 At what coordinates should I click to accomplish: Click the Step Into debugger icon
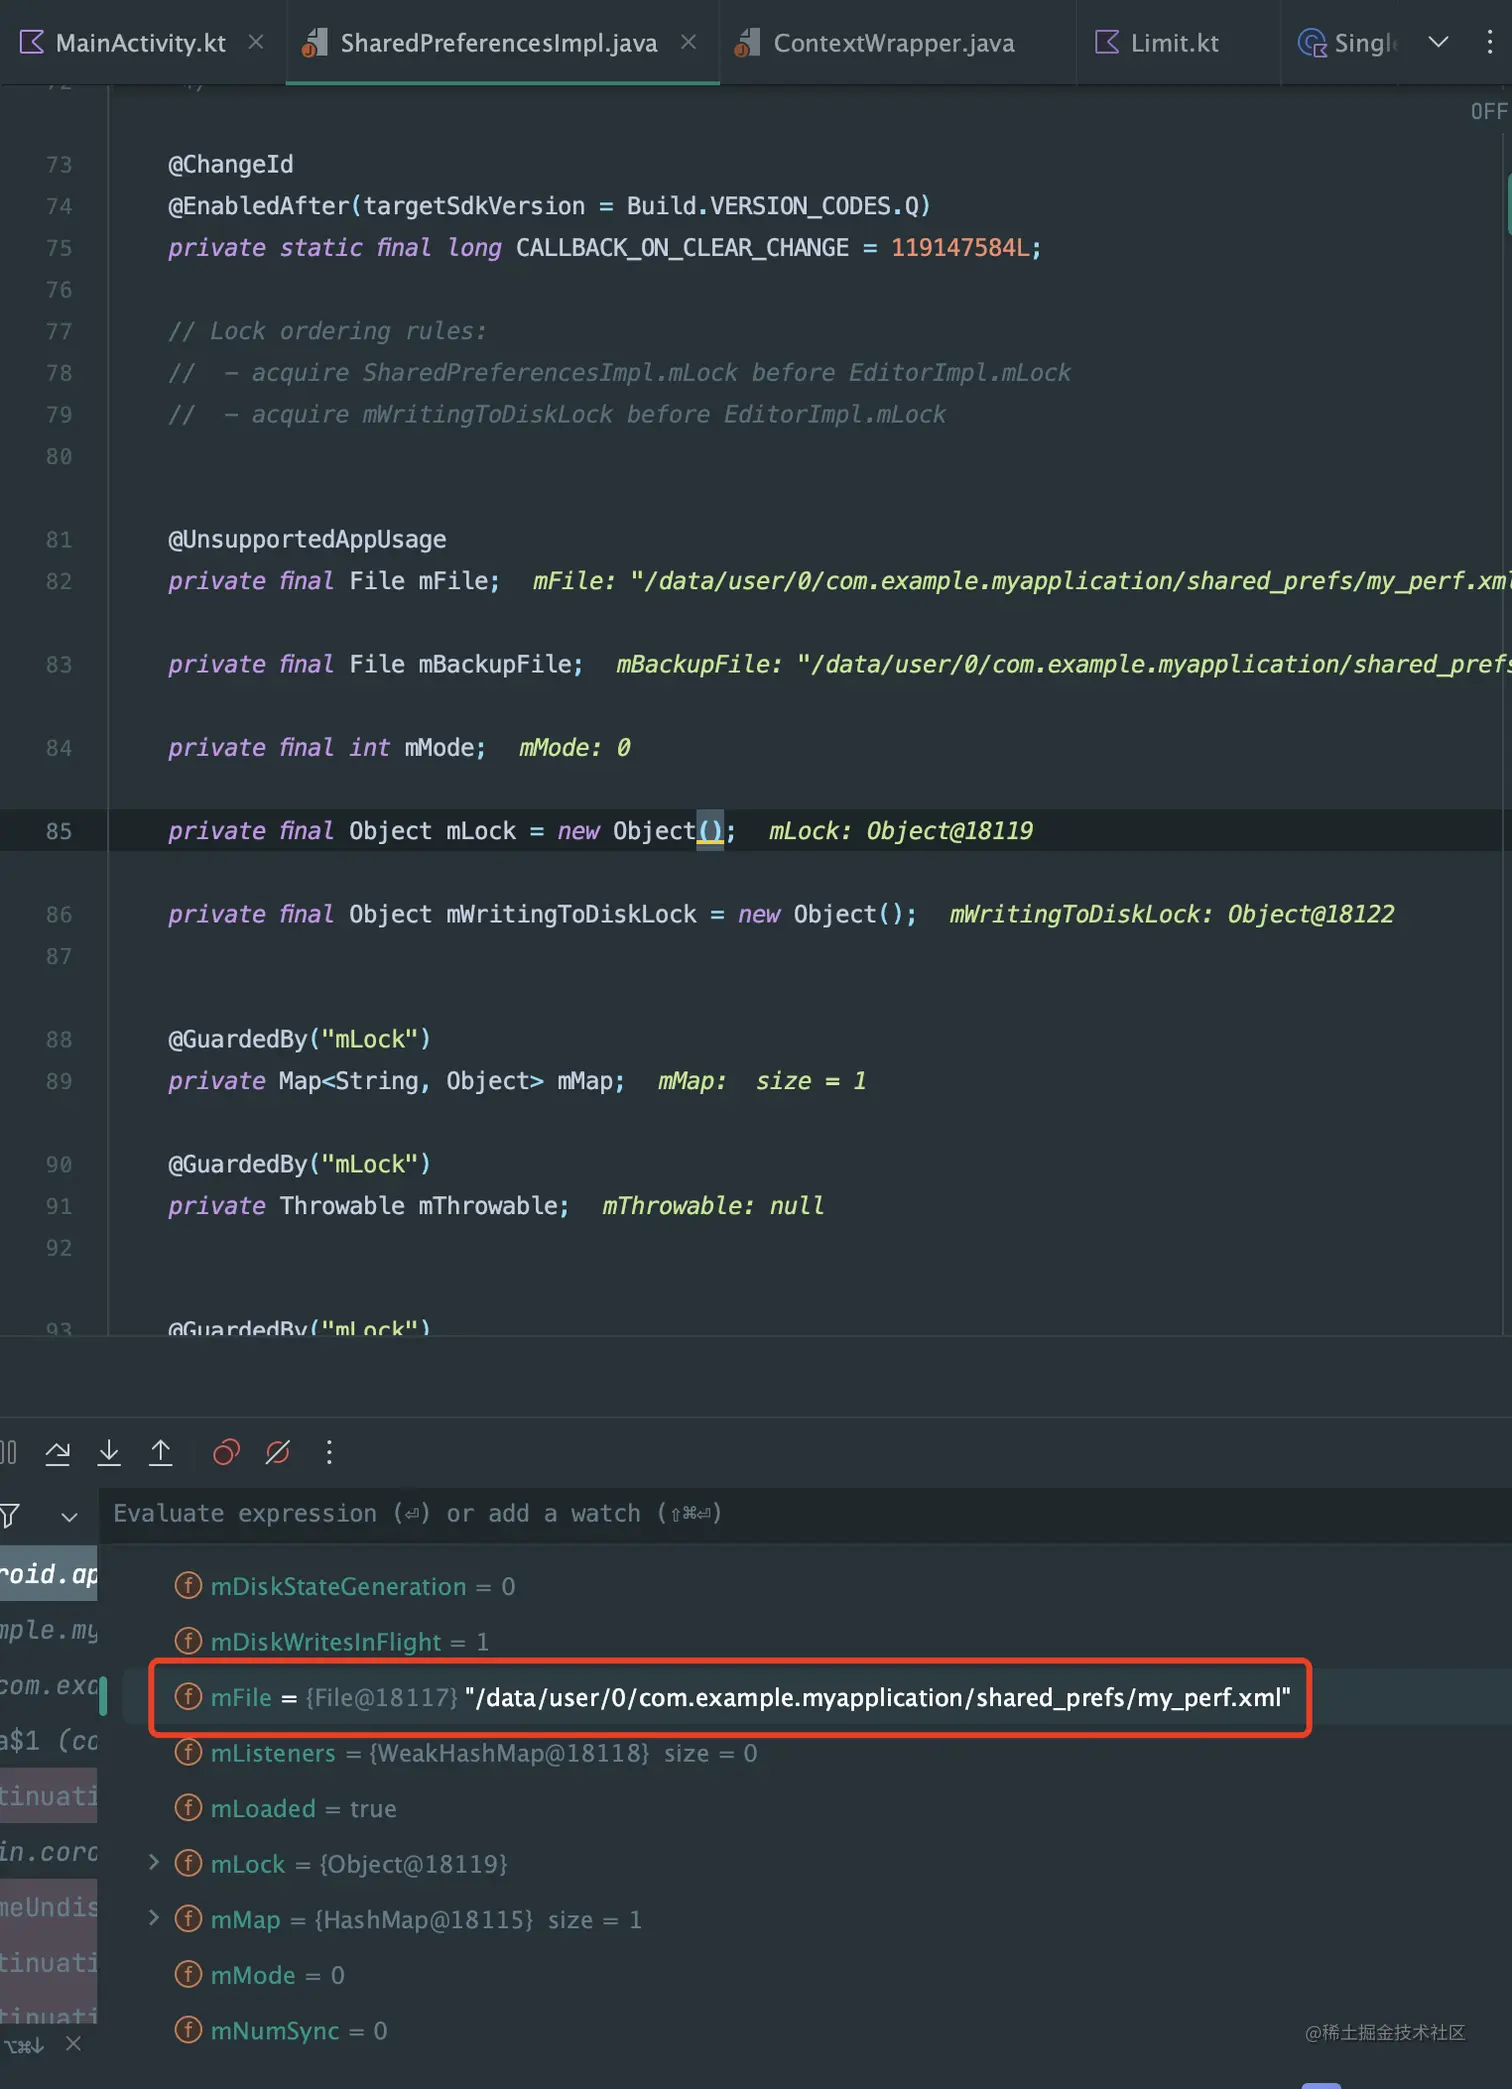point(109,1452)
